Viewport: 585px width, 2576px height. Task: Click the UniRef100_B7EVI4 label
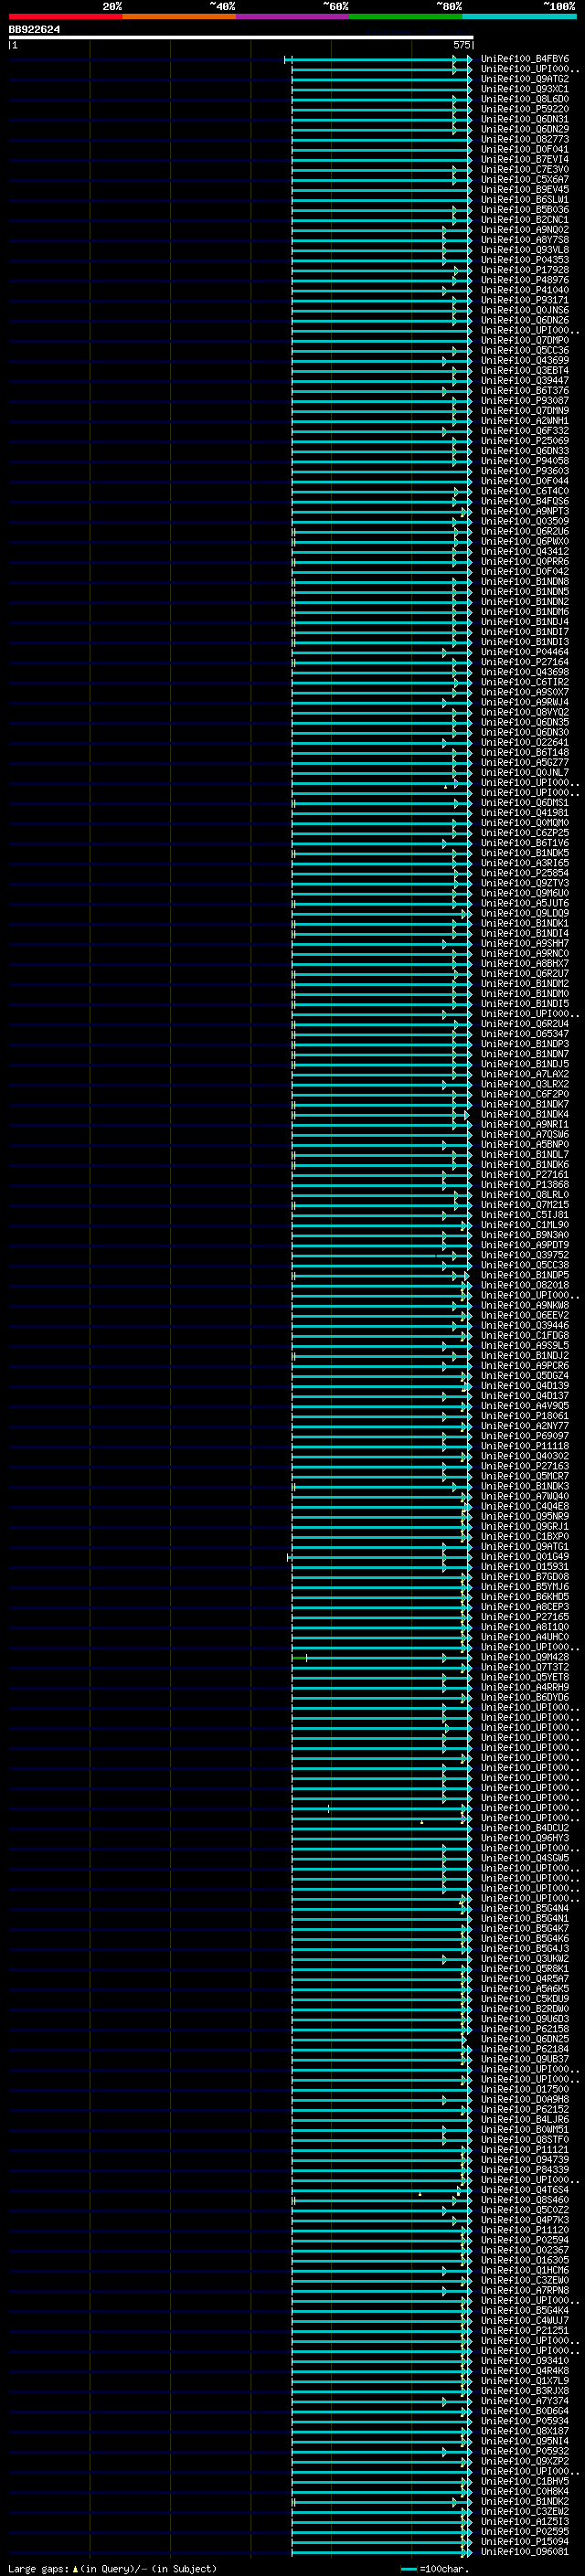tap(524, 159)
